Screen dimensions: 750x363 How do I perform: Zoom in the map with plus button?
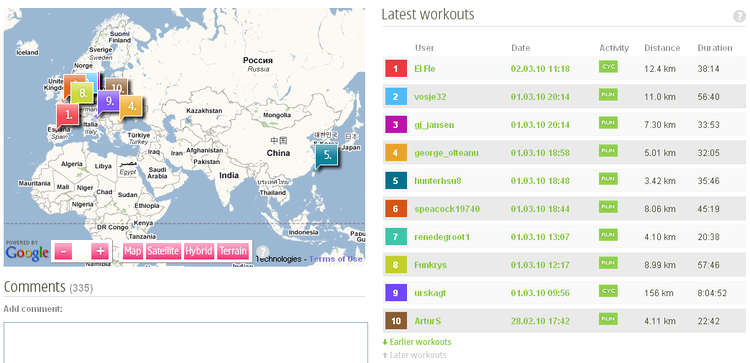[x=100, y=252]
